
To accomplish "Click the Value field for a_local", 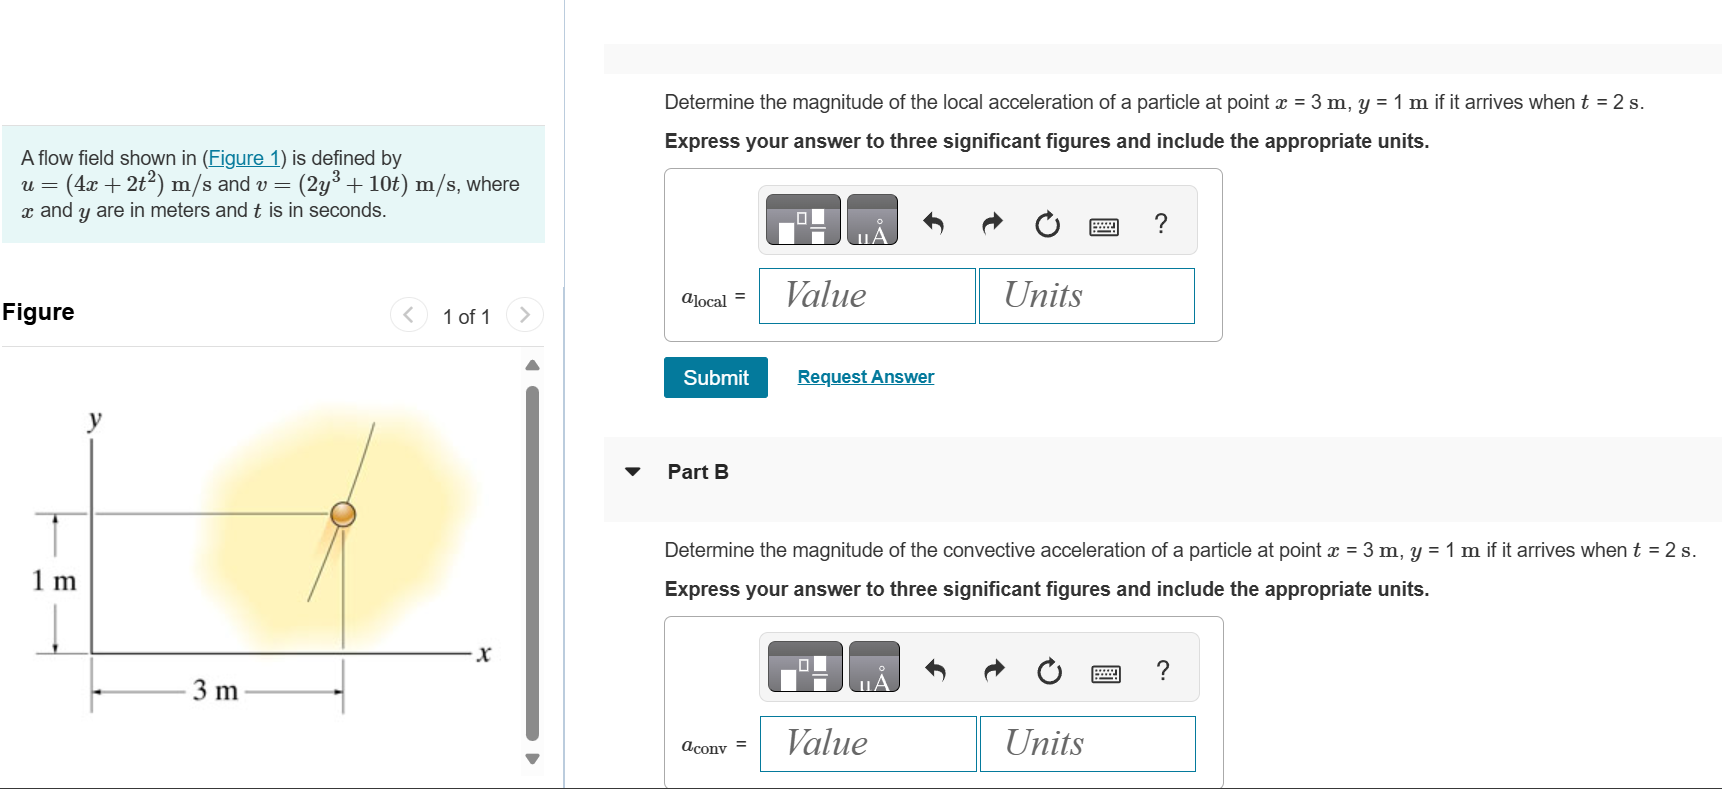I will pyautogui.click(x=866, y=296).
